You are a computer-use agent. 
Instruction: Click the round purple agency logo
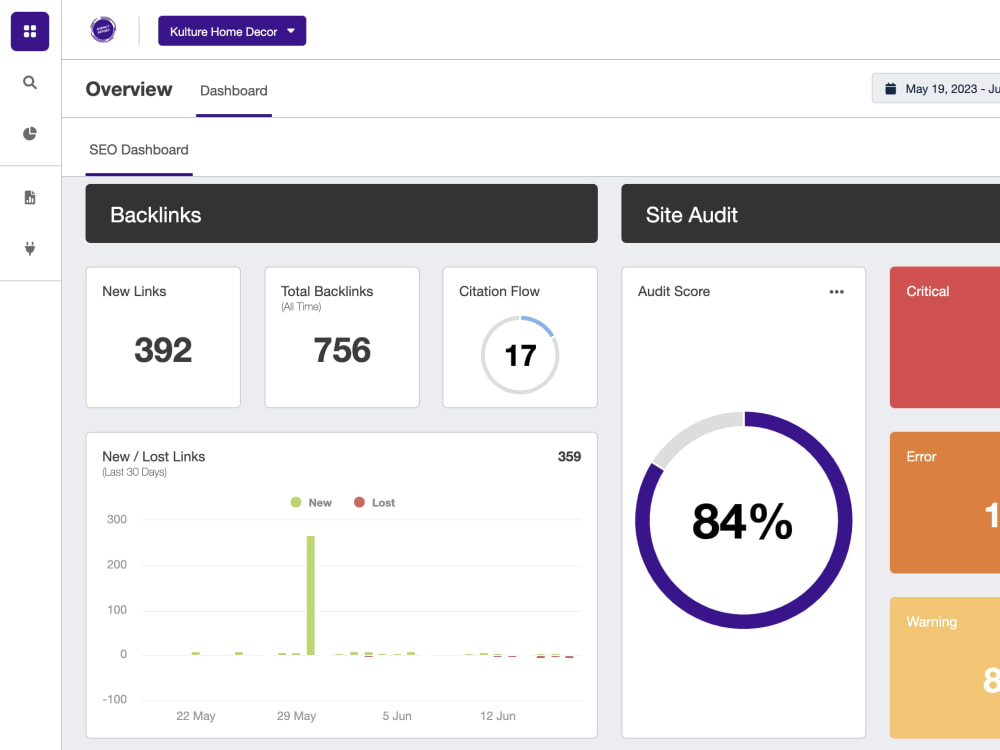pyautogui.click(x=103, y=29)
